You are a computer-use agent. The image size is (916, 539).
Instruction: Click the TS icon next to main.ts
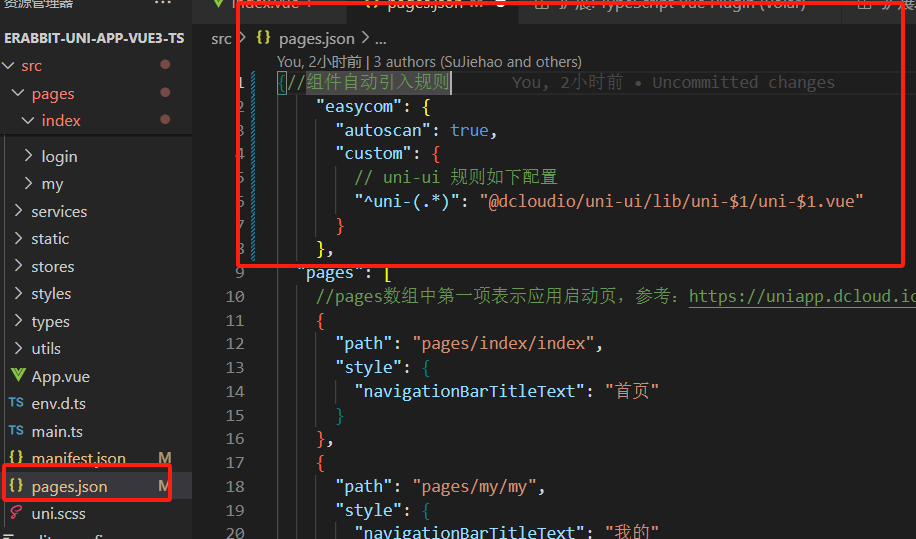click(x=16, y=431)
